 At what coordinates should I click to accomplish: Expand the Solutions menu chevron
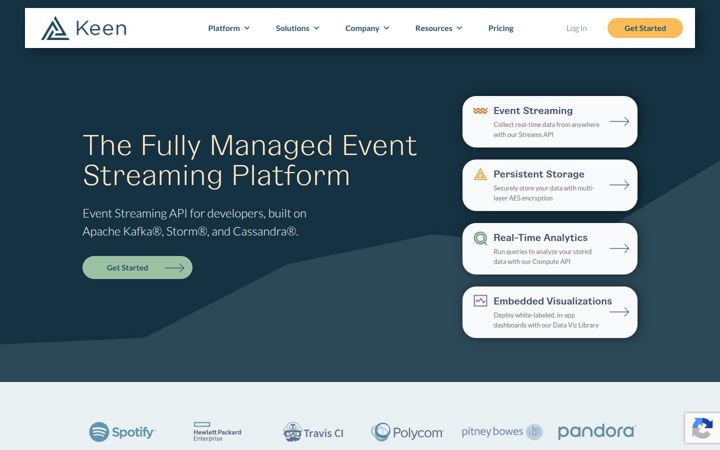point(316,28)
